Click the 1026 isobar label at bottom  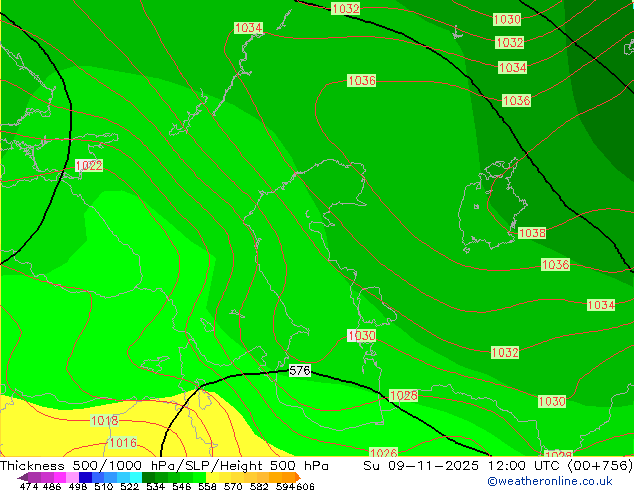tap(383, 452)
